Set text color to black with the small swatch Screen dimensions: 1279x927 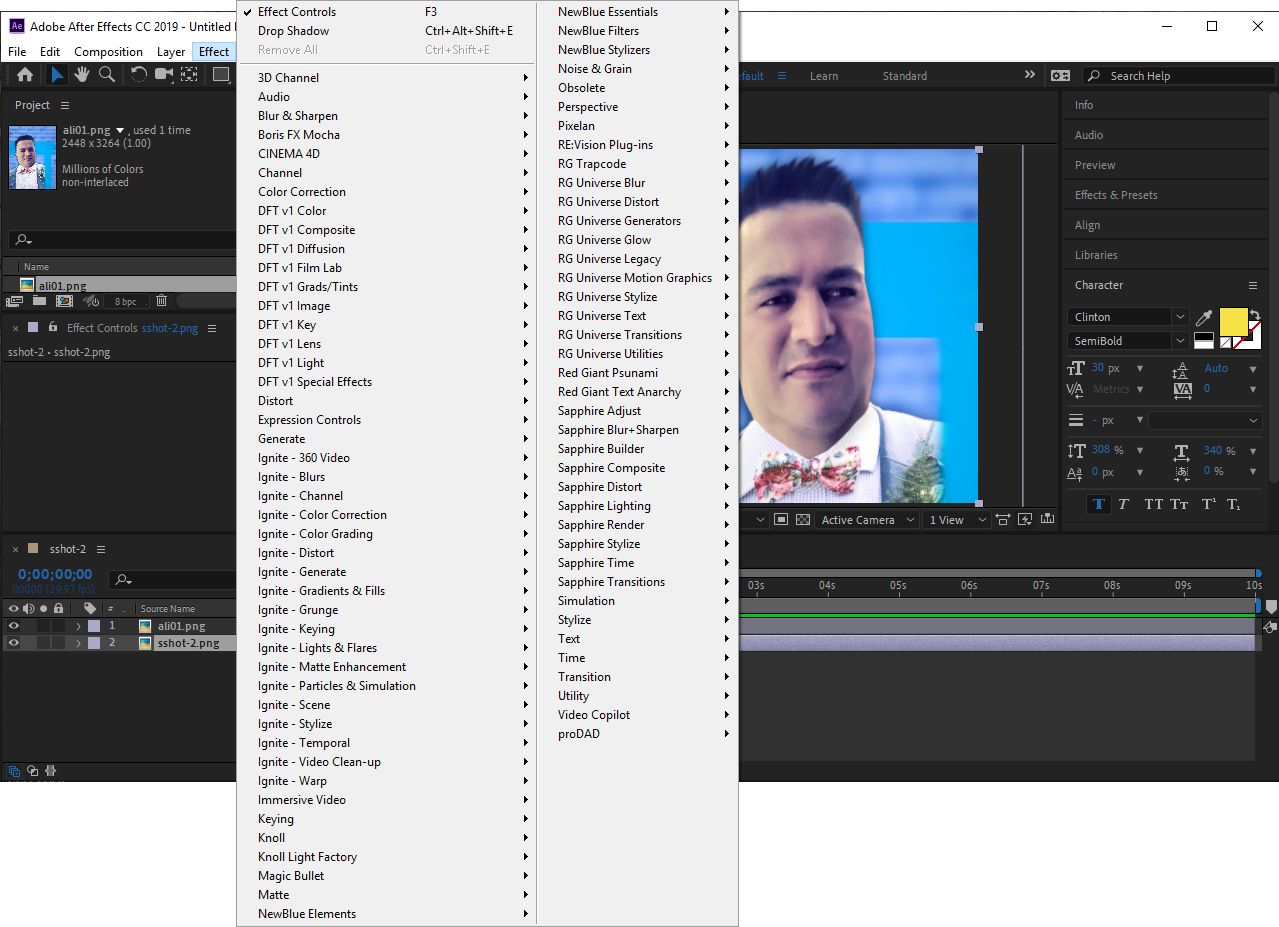[x=1204, y=336]
